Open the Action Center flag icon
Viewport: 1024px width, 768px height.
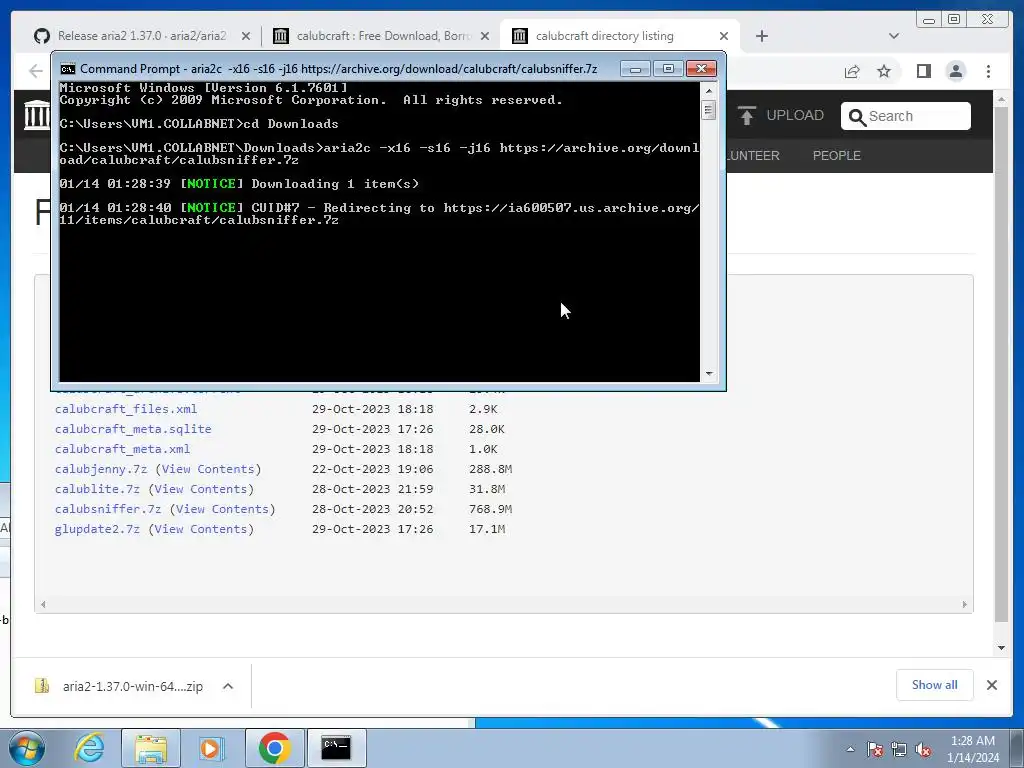point(875,749)
